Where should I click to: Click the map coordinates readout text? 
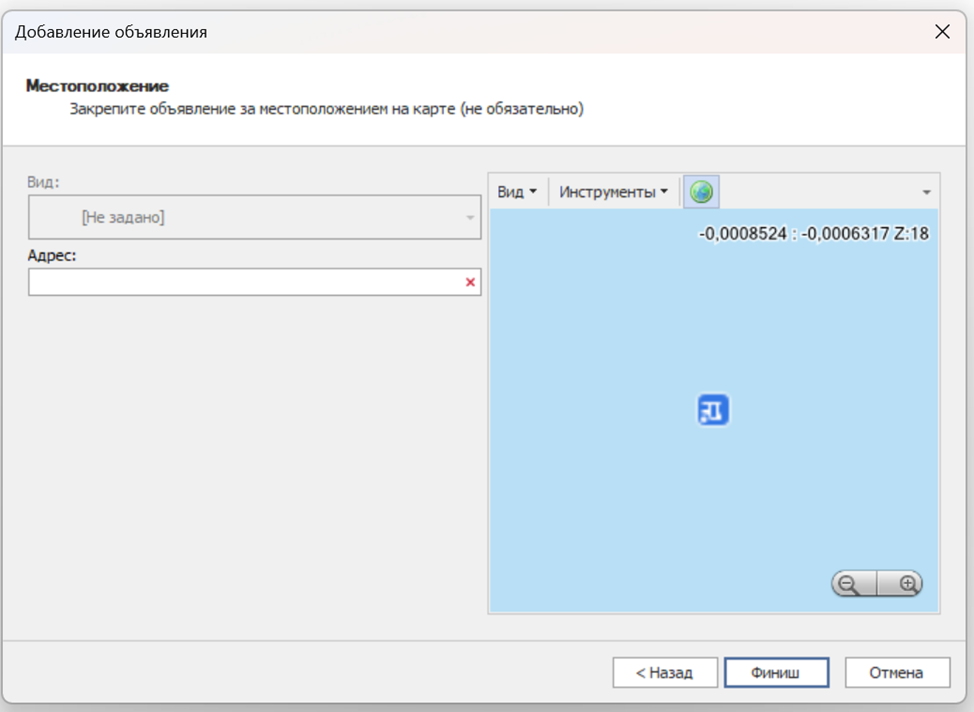click(814, 234)
